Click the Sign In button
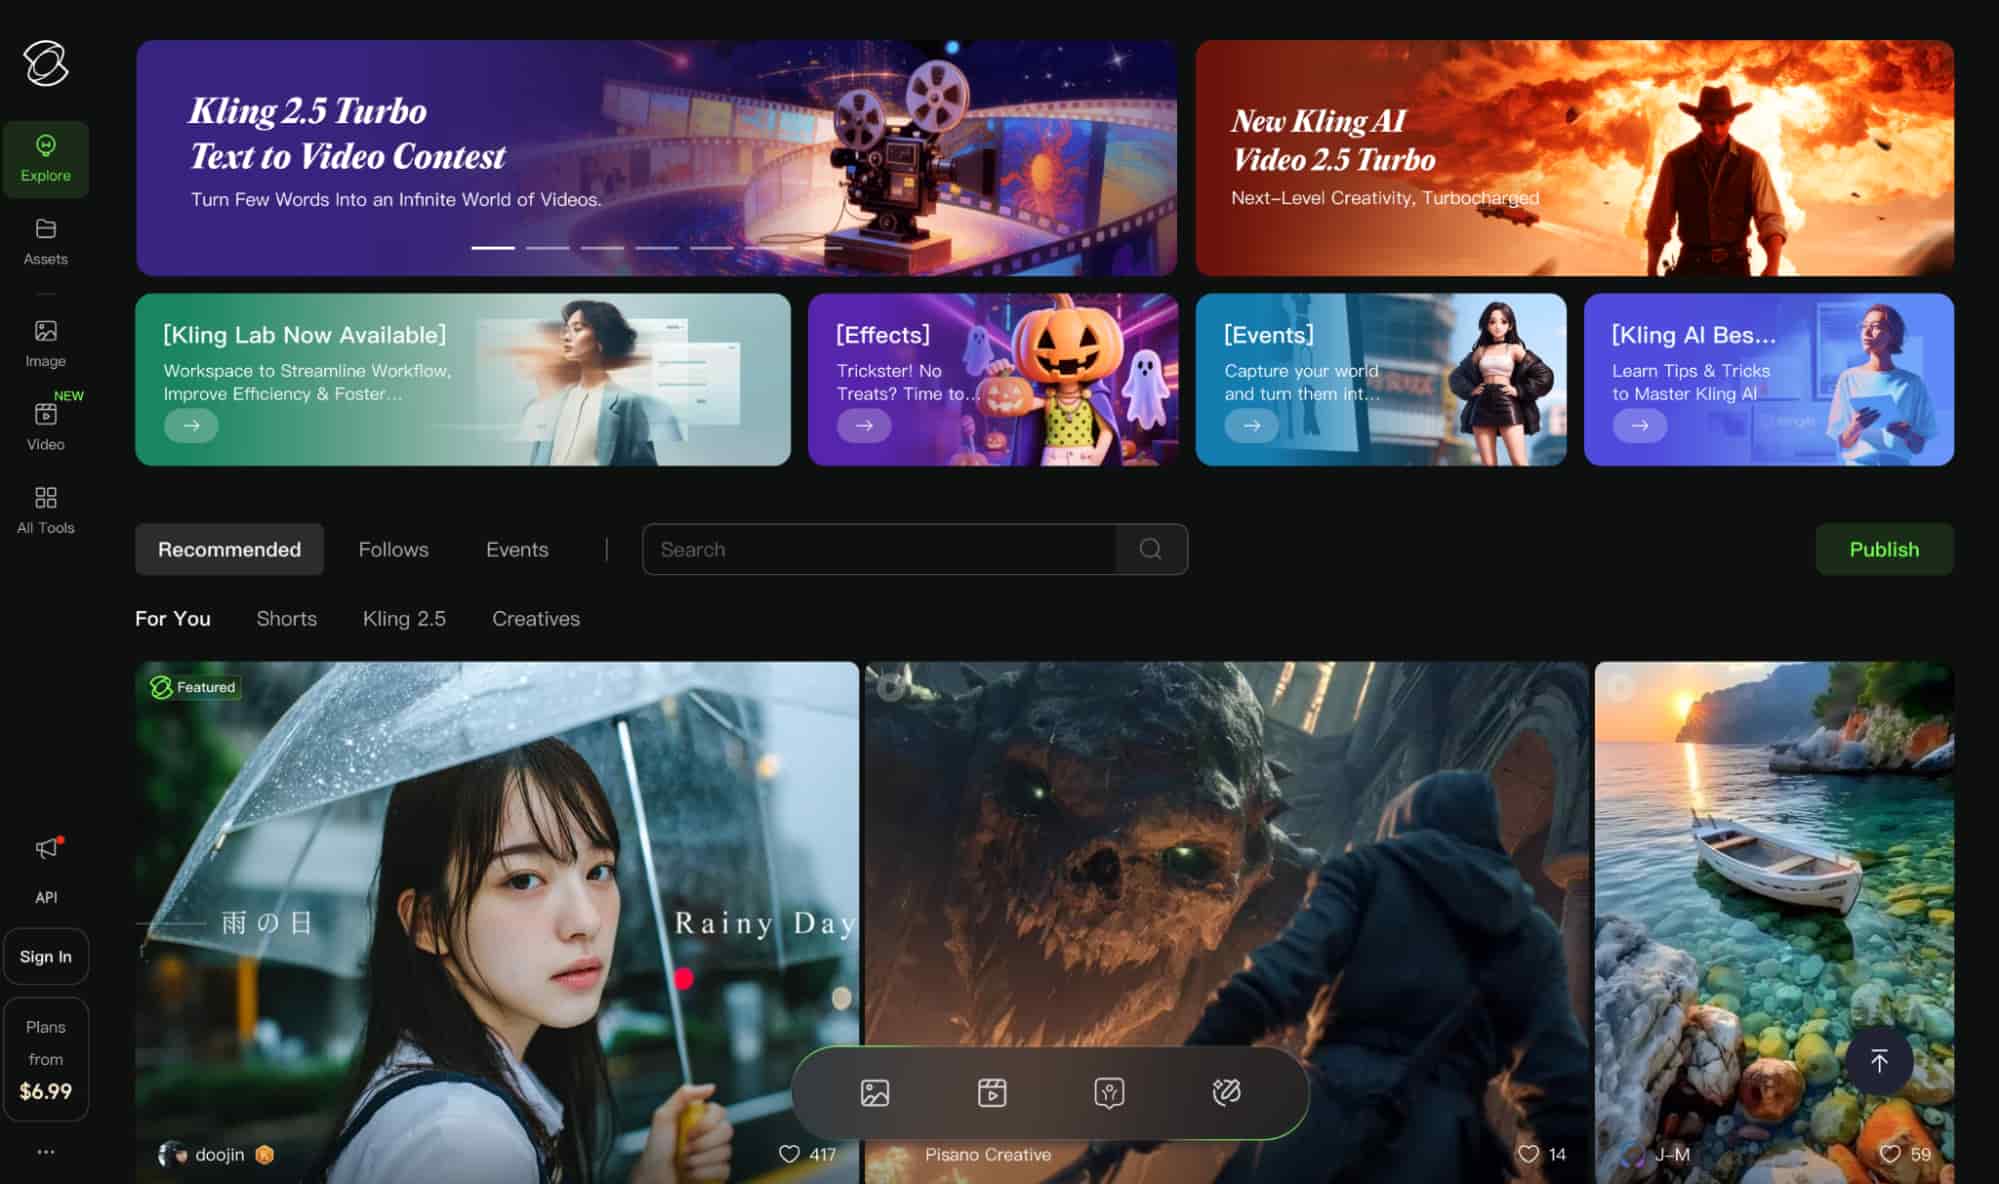1999x1184 pixels. tap(46, 956)
